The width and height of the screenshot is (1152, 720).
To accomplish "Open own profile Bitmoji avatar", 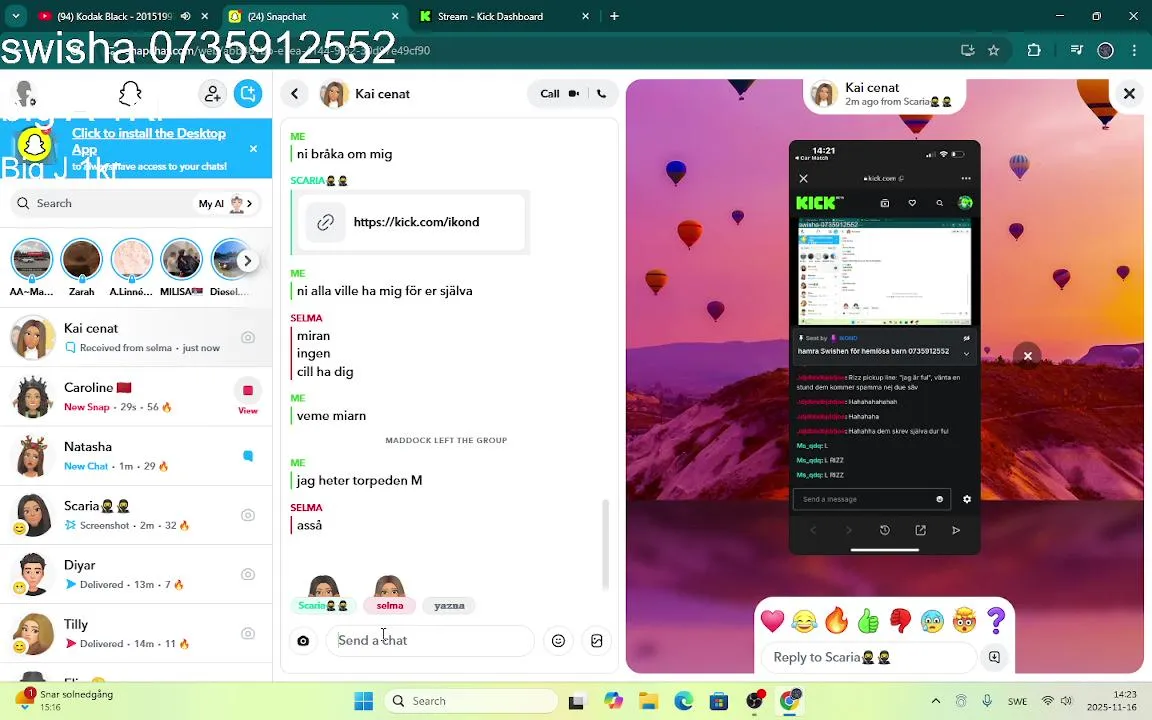I will click(x=26, y=94).
